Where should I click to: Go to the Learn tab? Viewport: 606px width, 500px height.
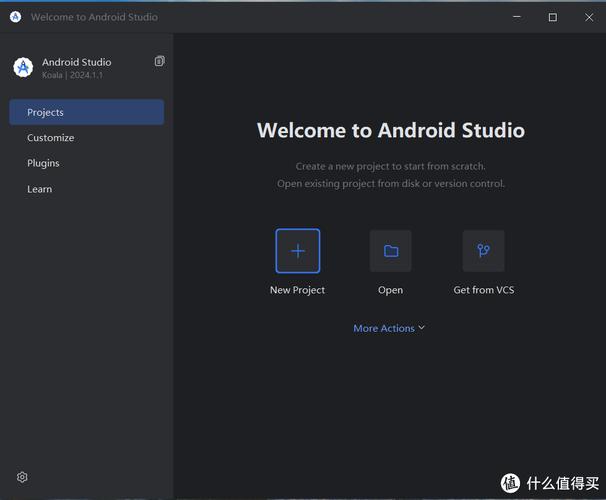click(87, 189)
